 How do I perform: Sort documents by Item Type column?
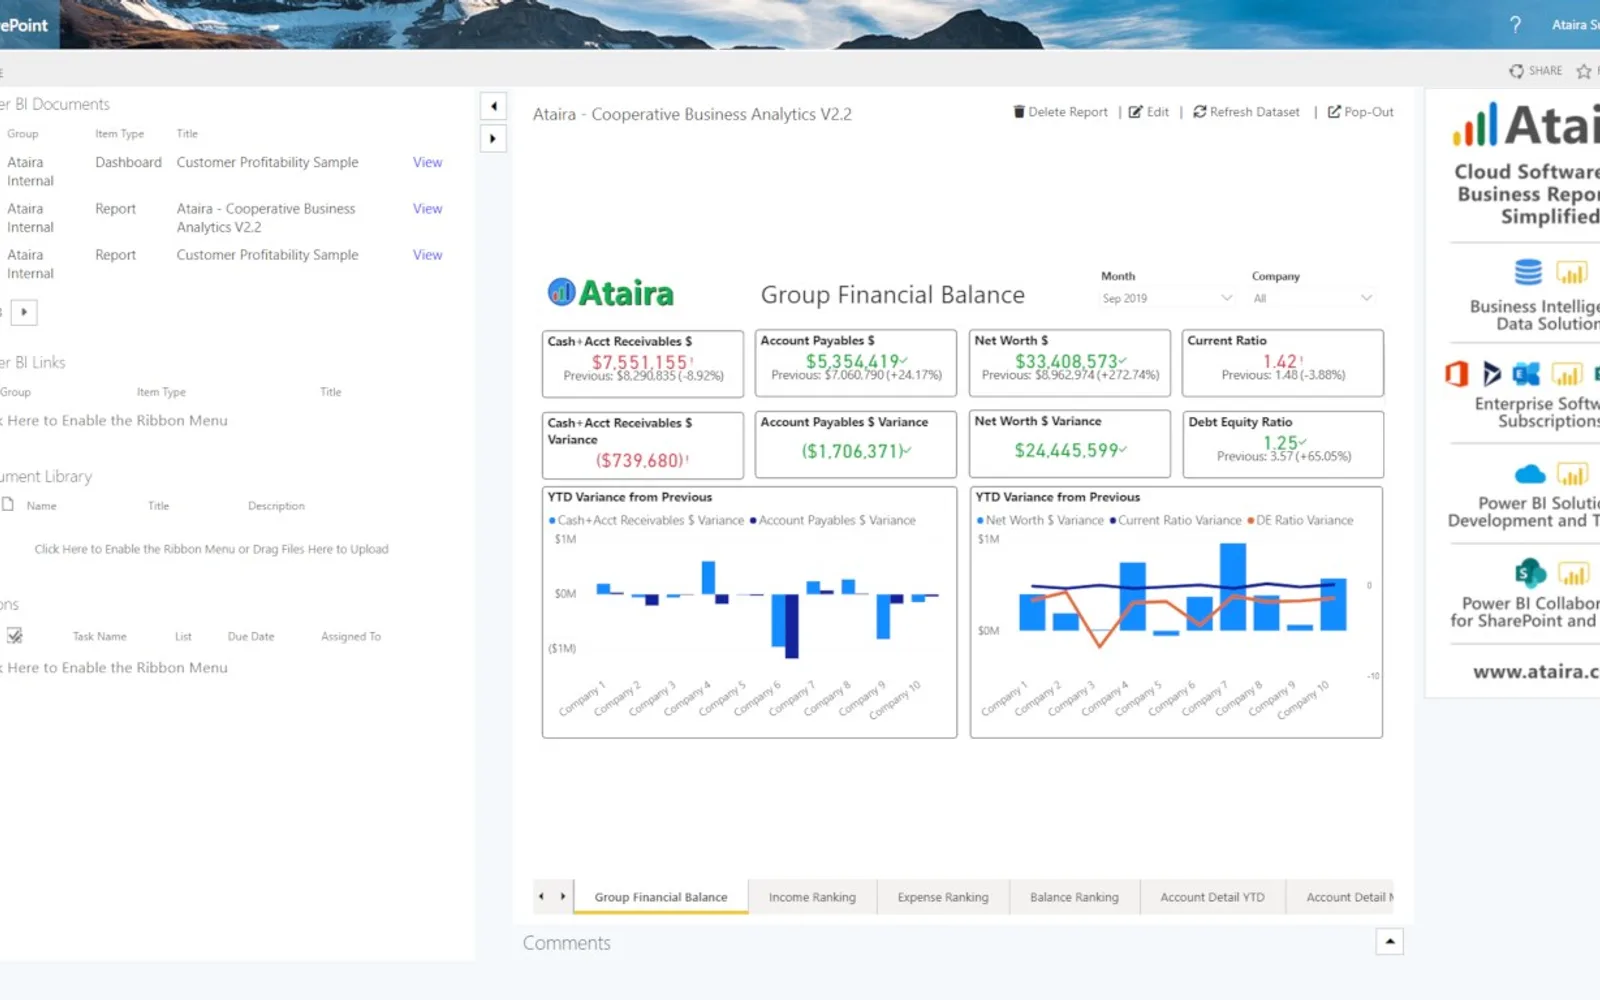(120, 134)
